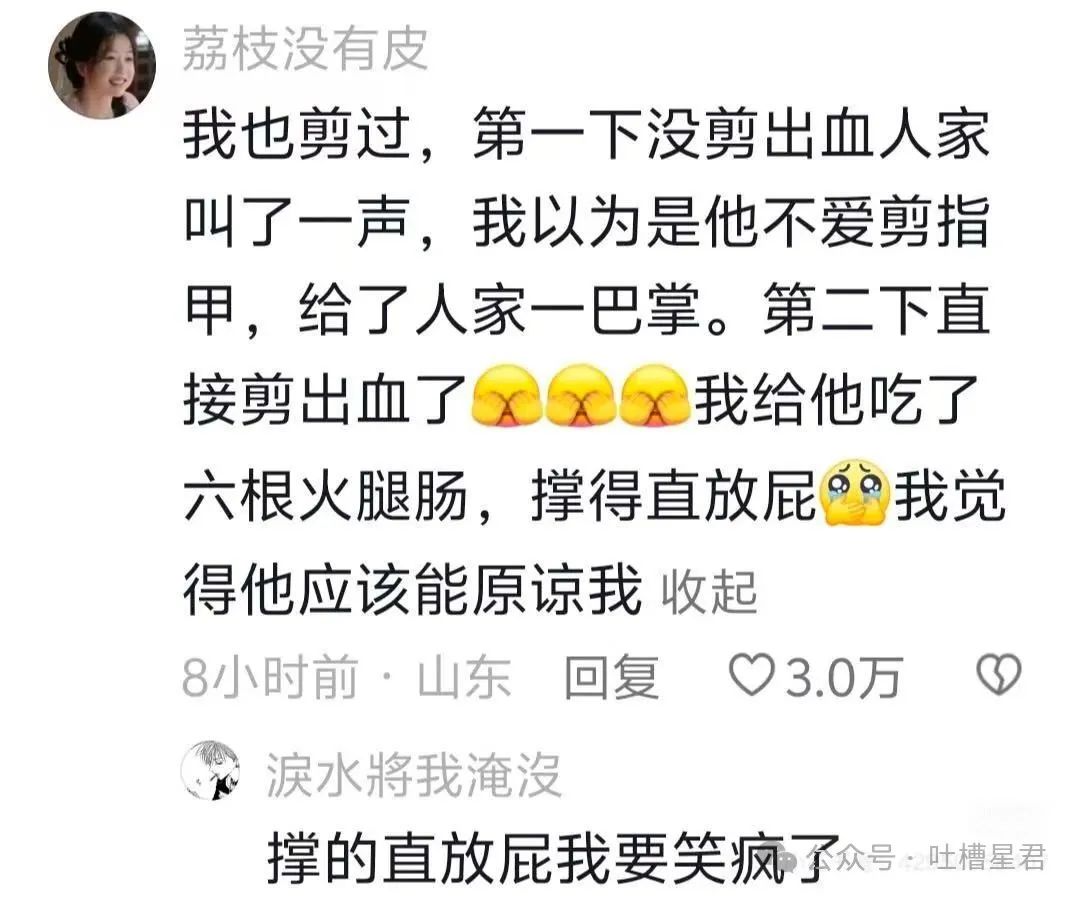Click the crying emoji after 撑得直放屁
Viewport: 1080px width, 900px height.
(x=855, y=493)
